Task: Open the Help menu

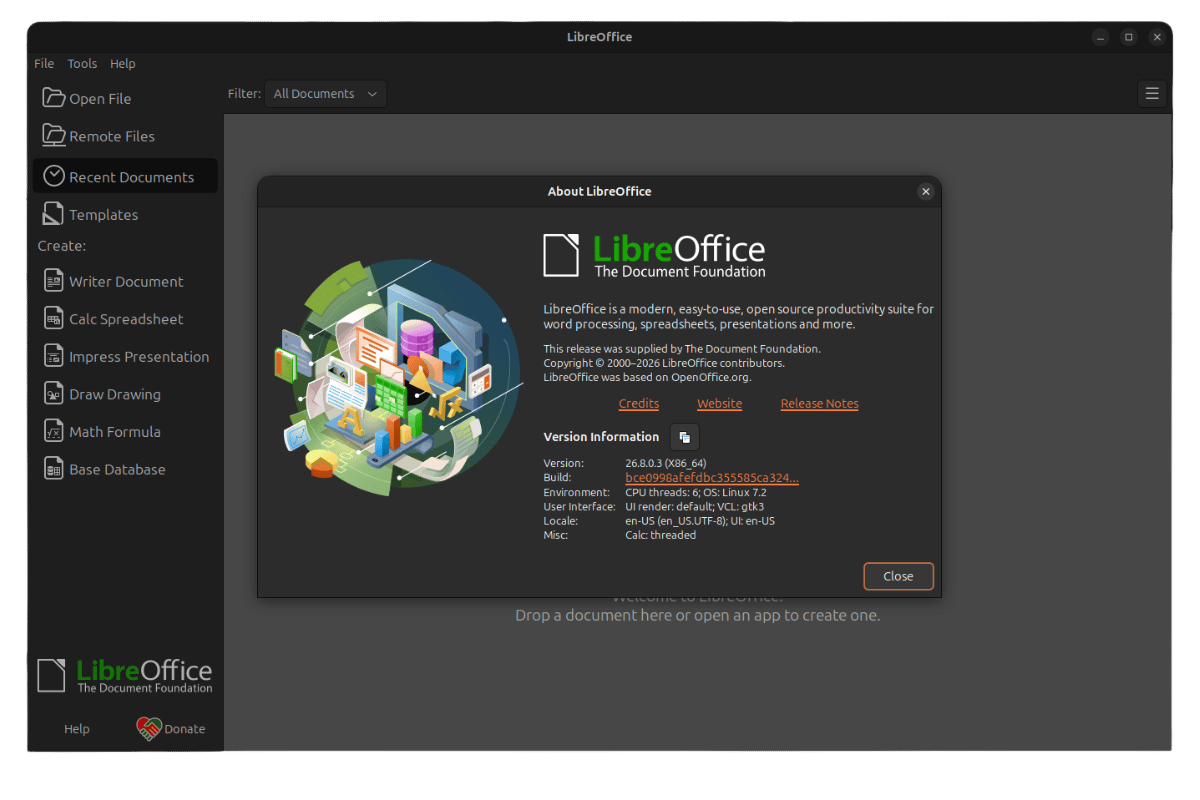Action: pyautogui.click(x=123, y=63)
